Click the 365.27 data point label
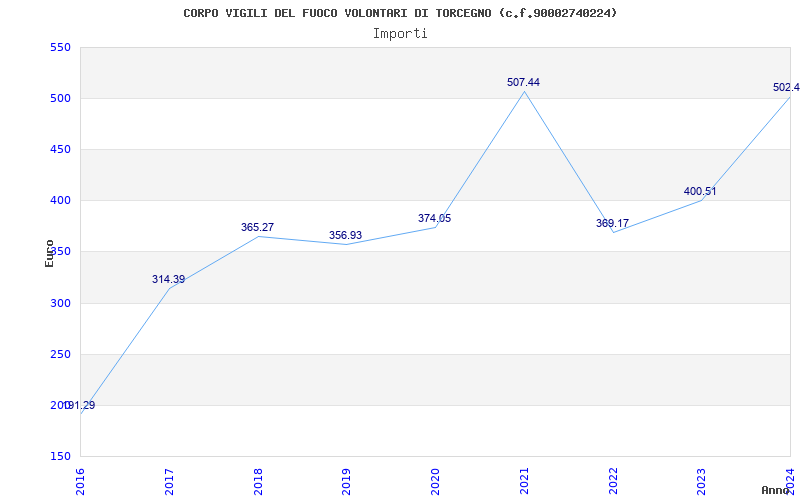 (257, 227)
